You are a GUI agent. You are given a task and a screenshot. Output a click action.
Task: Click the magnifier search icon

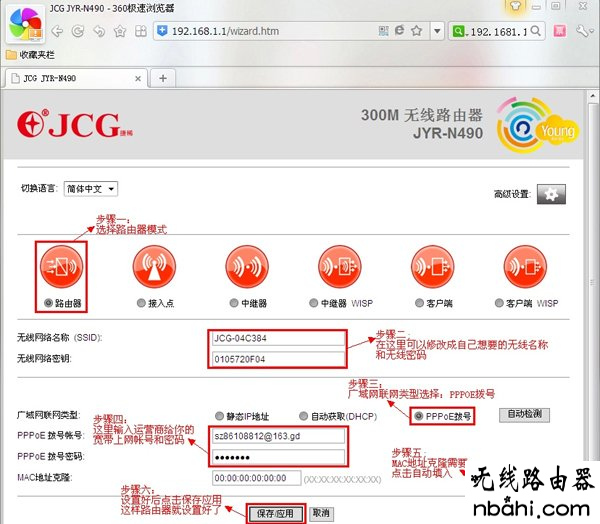(x=536, y=31)
